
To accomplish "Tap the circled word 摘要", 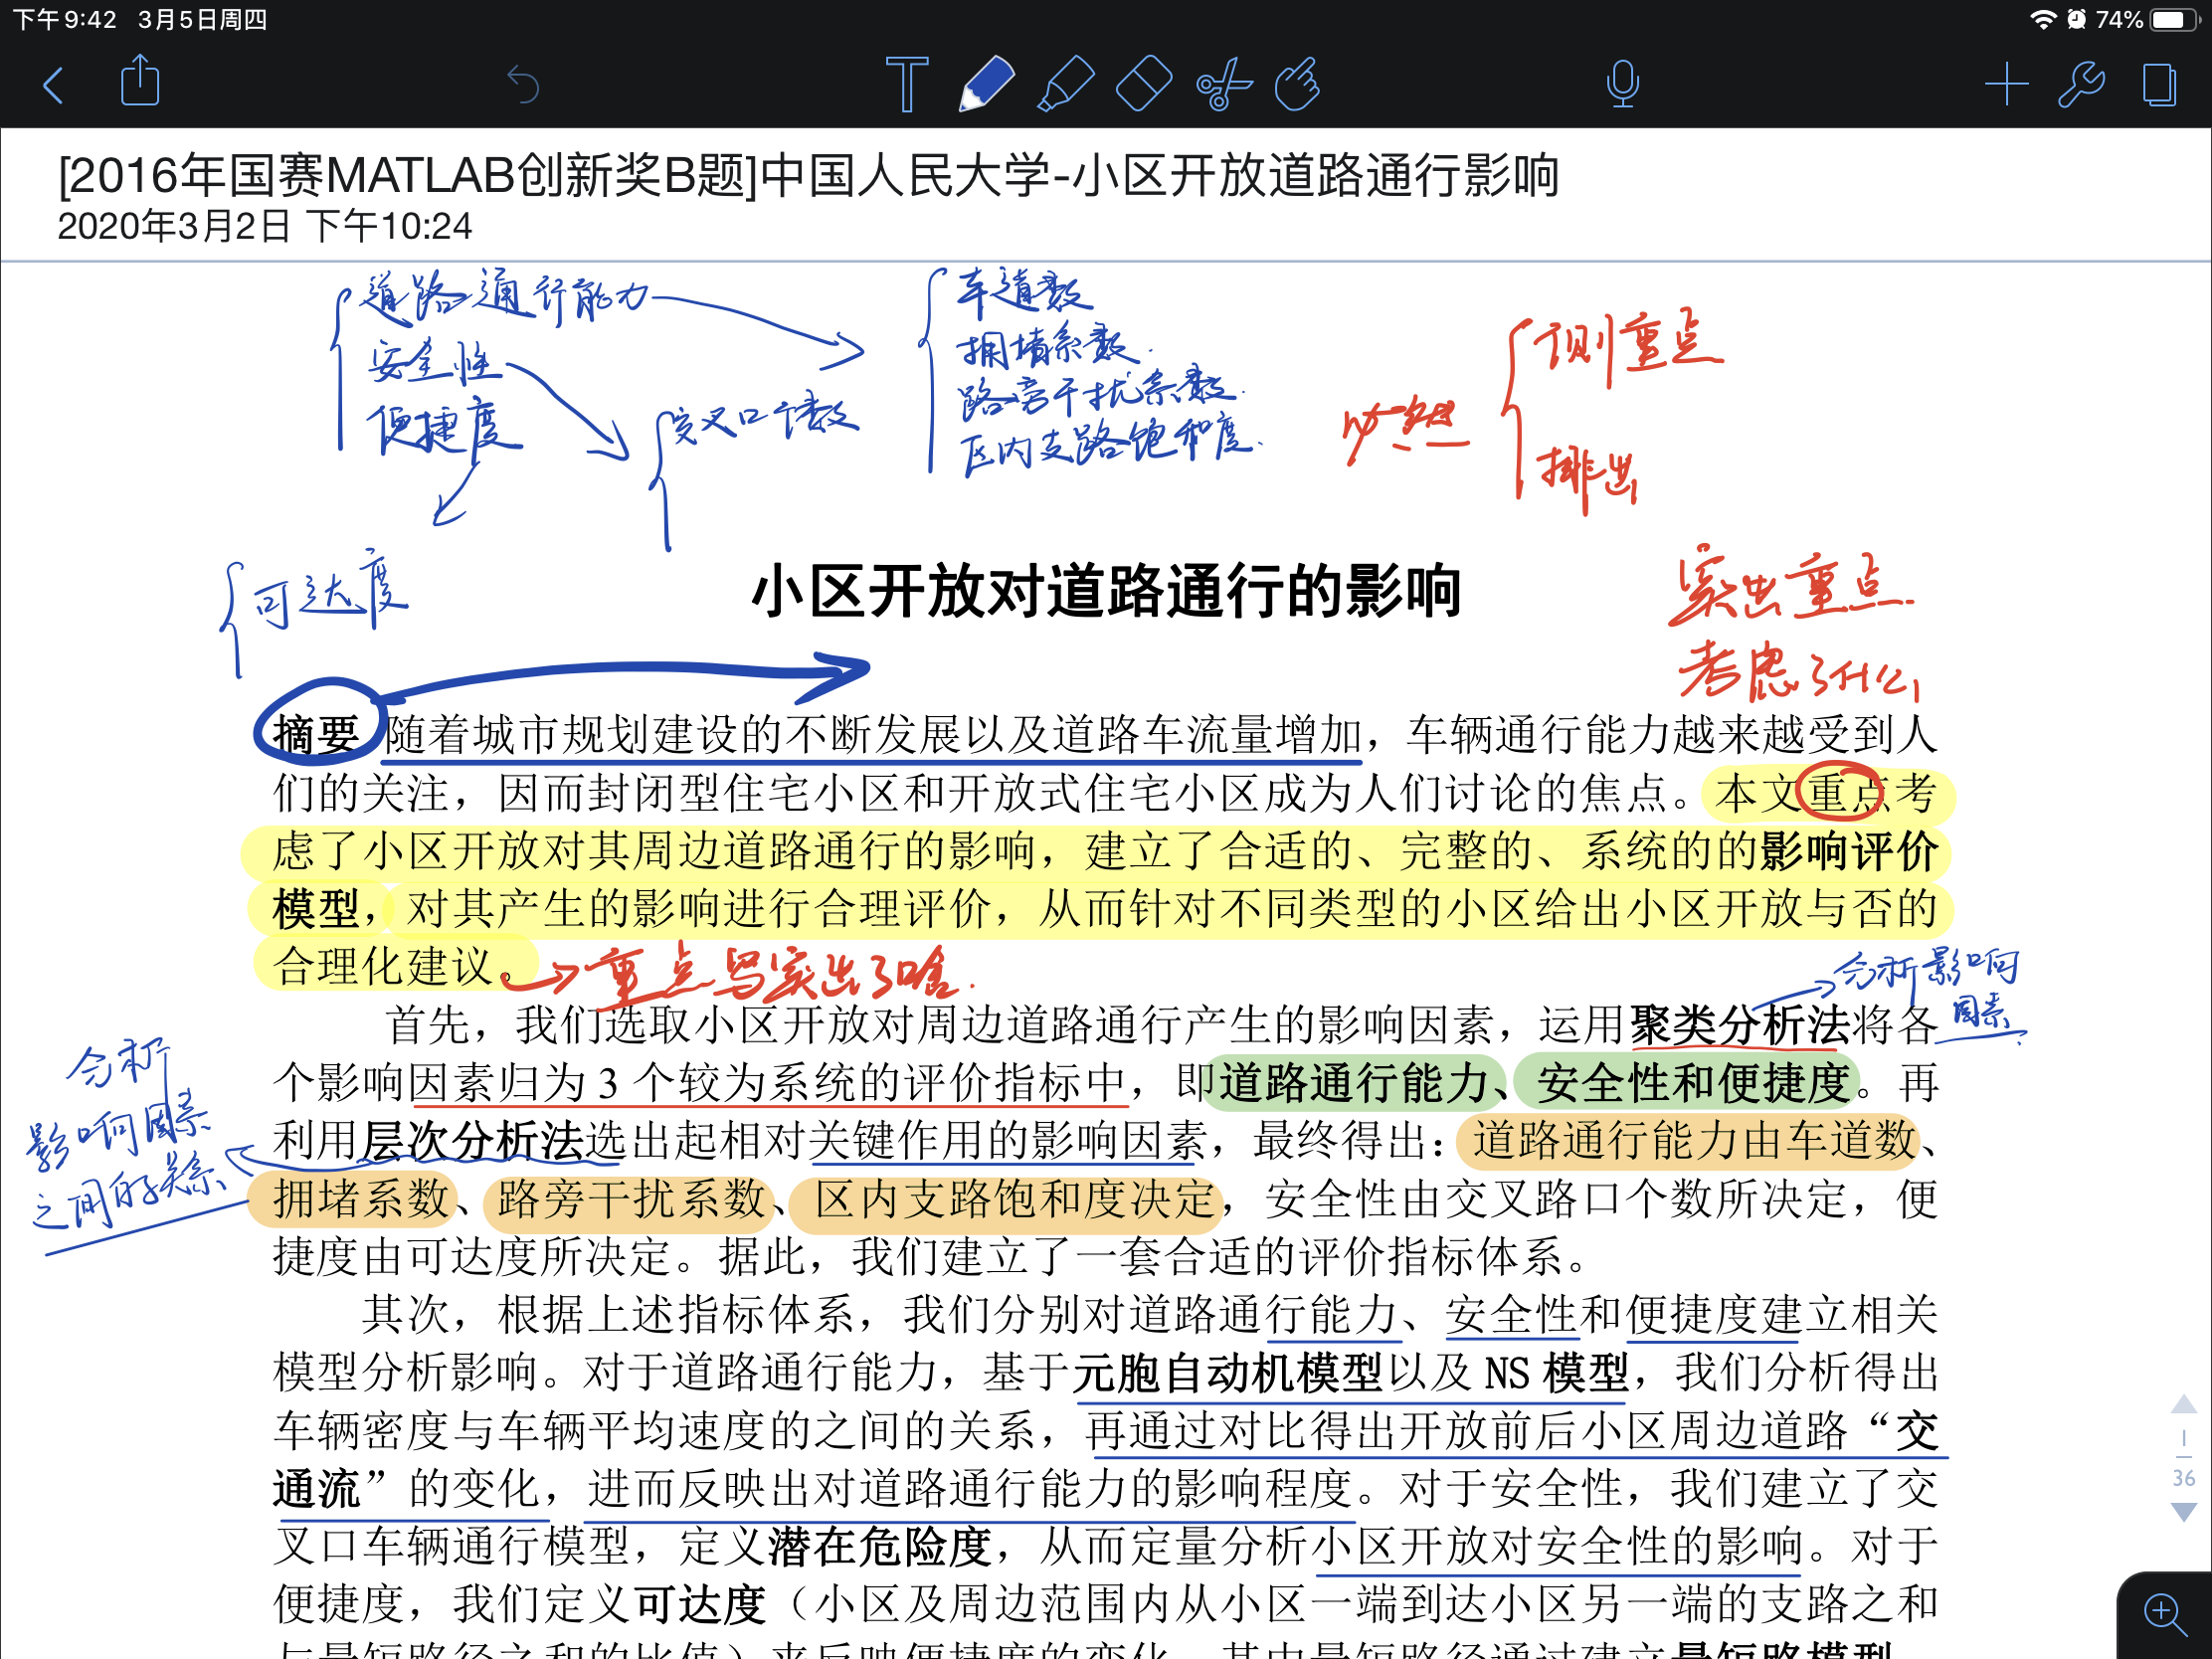I will click(x=316, y=735).
